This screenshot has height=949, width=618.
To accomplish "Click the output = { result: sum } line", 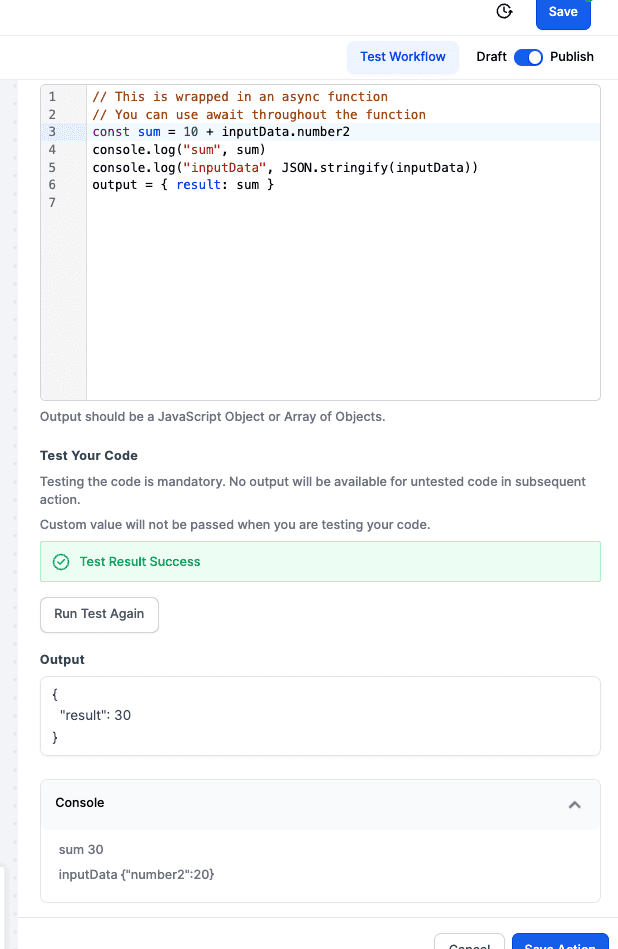I will coord(183,185).
